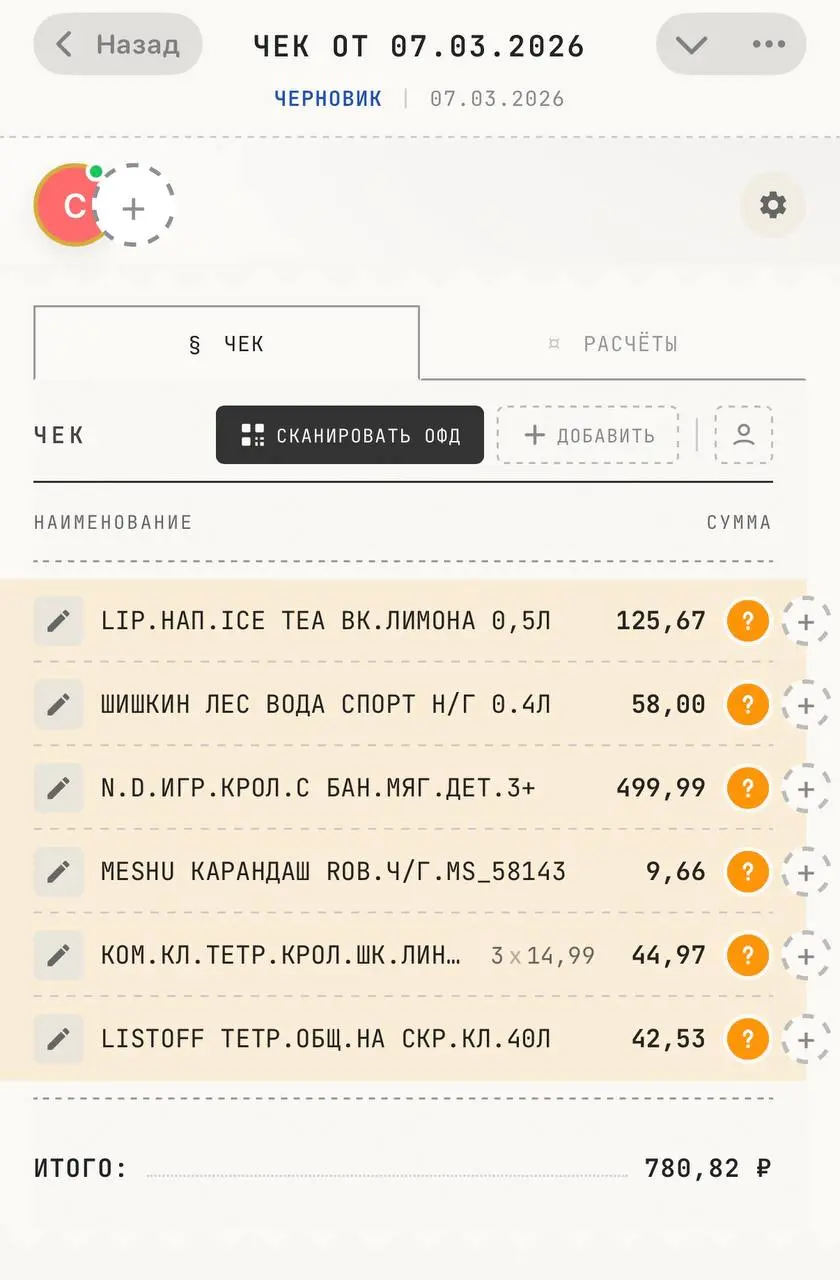
Task: Open the person icon button near ДОБАВИТЬ
Action: pyautogui.click(x=743, y=435)
